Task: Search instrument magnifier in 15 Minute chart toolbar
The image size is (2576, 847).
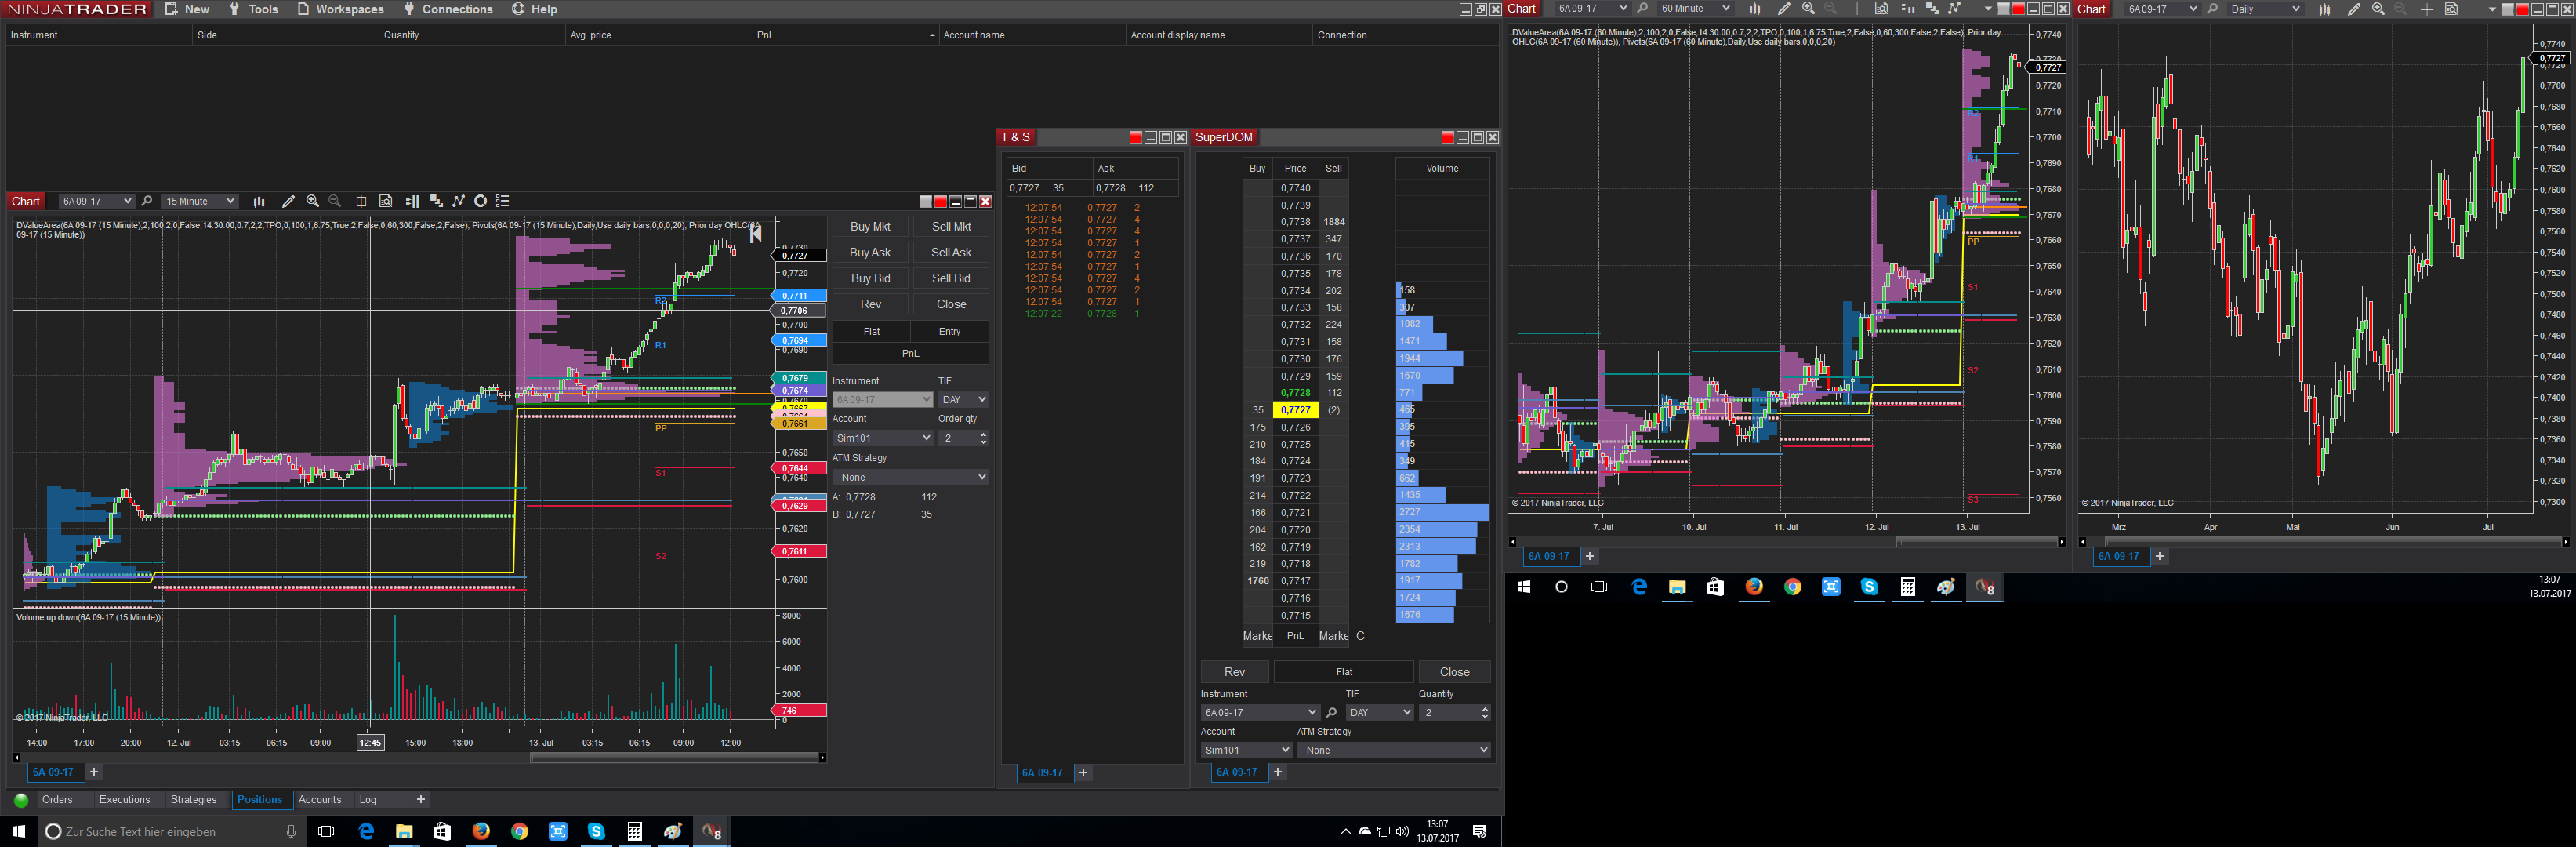Action: 147,201
